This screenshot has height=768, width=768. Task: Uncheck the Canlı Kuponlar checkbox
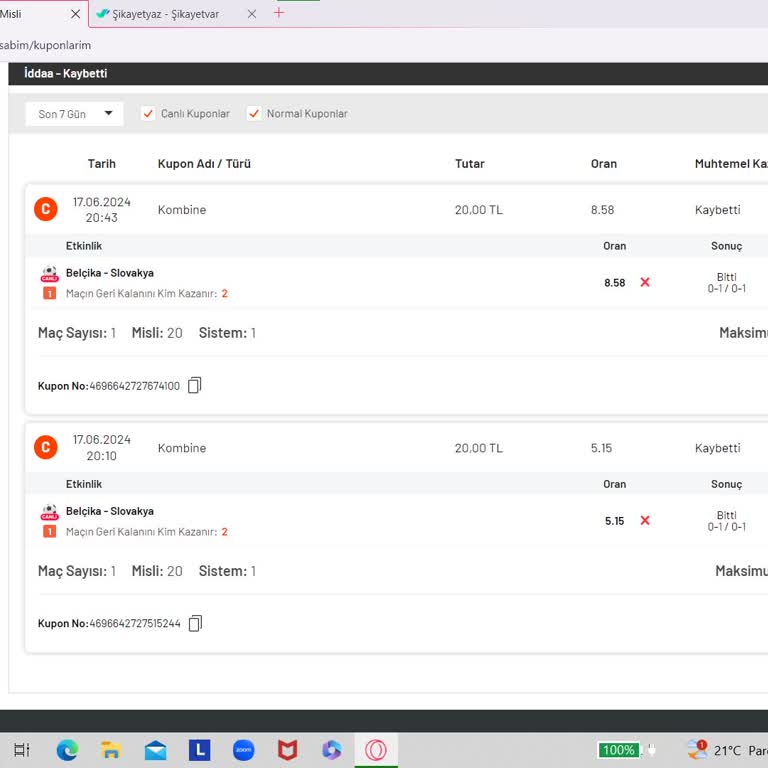pos(148,114)
